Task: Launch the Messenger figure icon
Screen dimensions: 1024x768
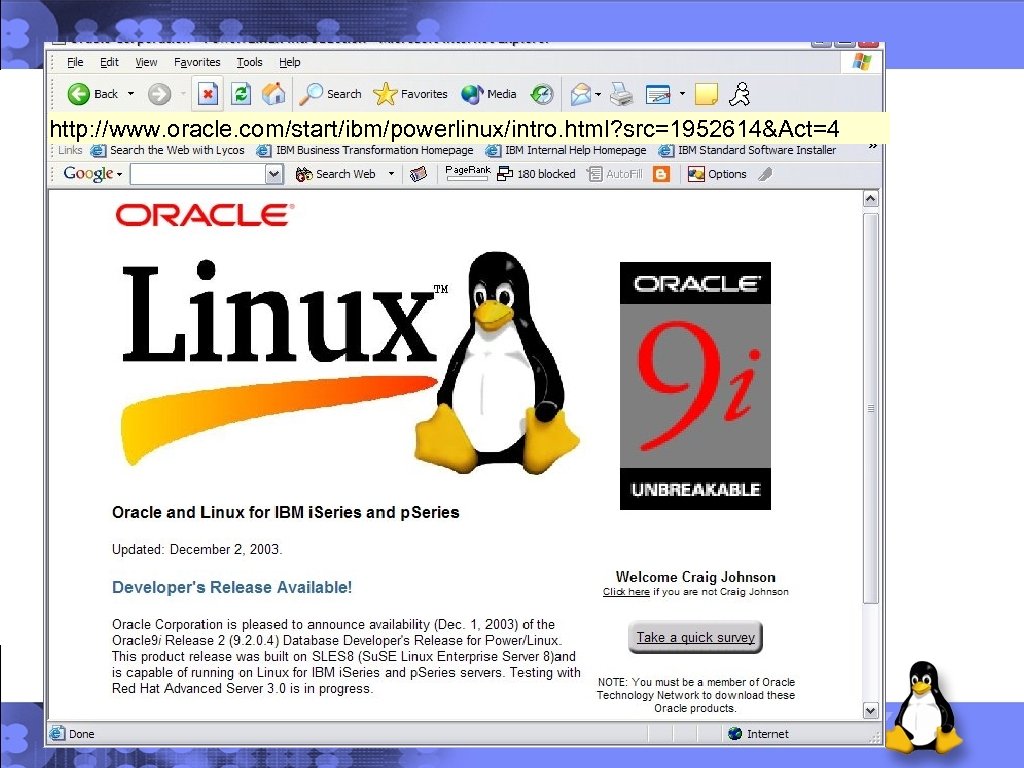Action: click(x=739, y=94)
